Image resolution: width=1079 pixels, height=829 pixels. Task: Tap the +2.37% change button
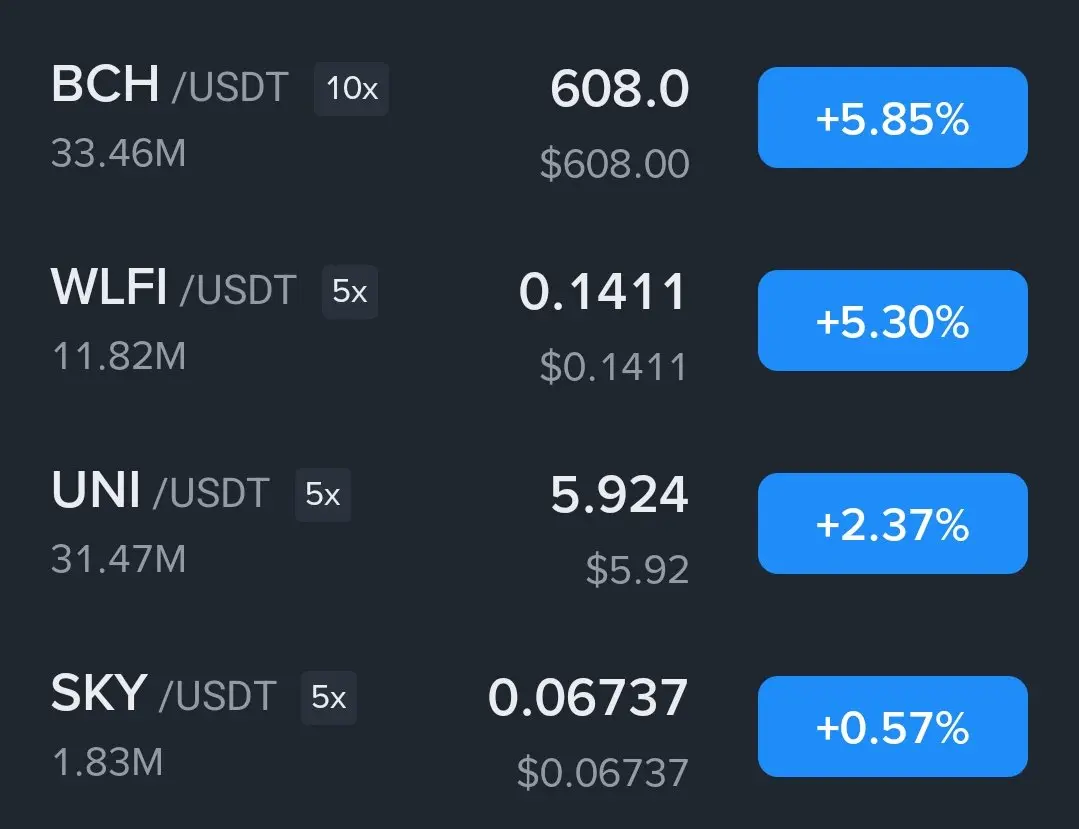tap(893, 524)
